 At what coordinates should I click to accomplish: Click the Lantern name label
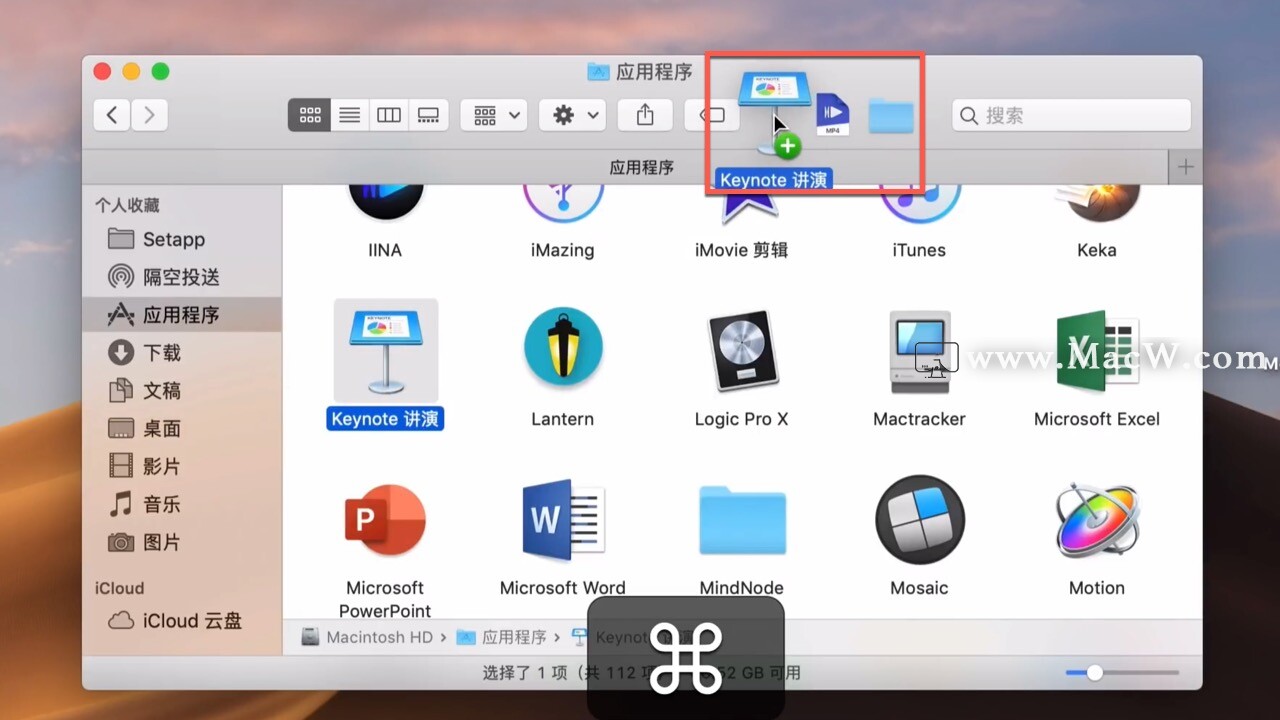[x=563, y=419]
